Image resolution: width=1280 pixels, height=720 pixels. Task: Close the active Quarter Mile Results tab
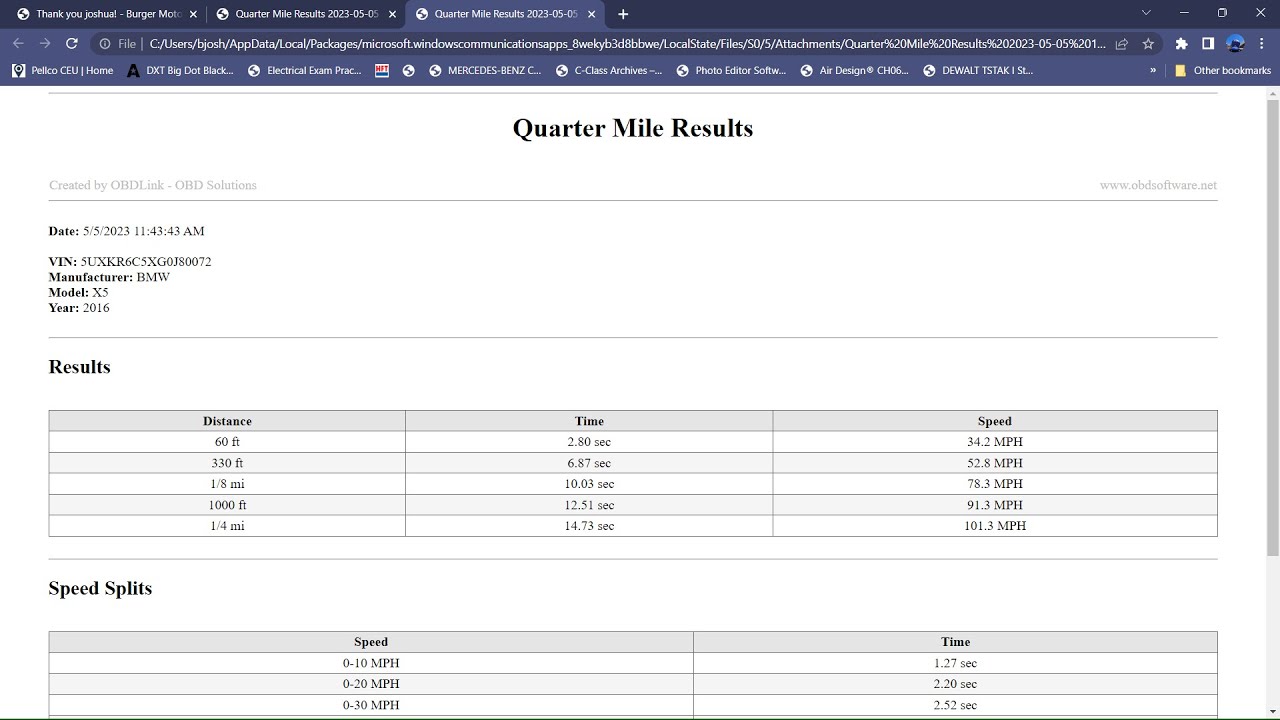[x=592, y=14]
